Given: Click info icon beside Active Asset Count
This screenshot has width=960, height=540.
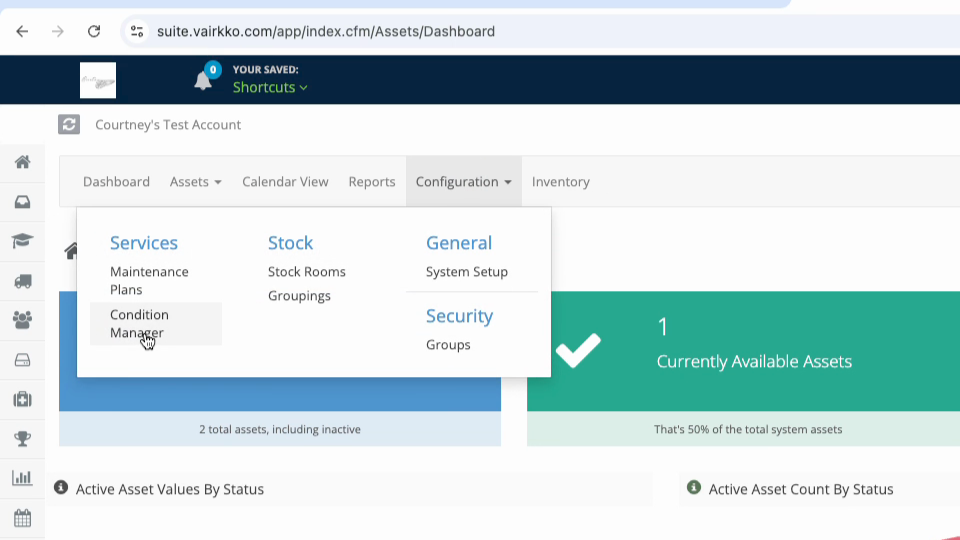Looking at the screenshot, I should point(694,487).
